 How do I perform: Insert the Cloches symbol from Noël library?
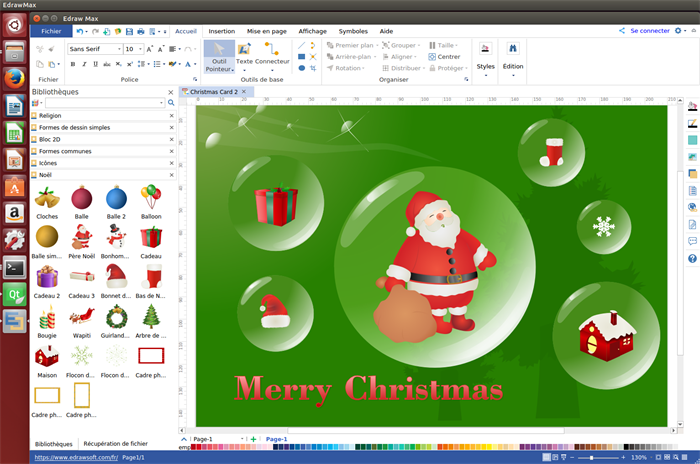[47, 202]
